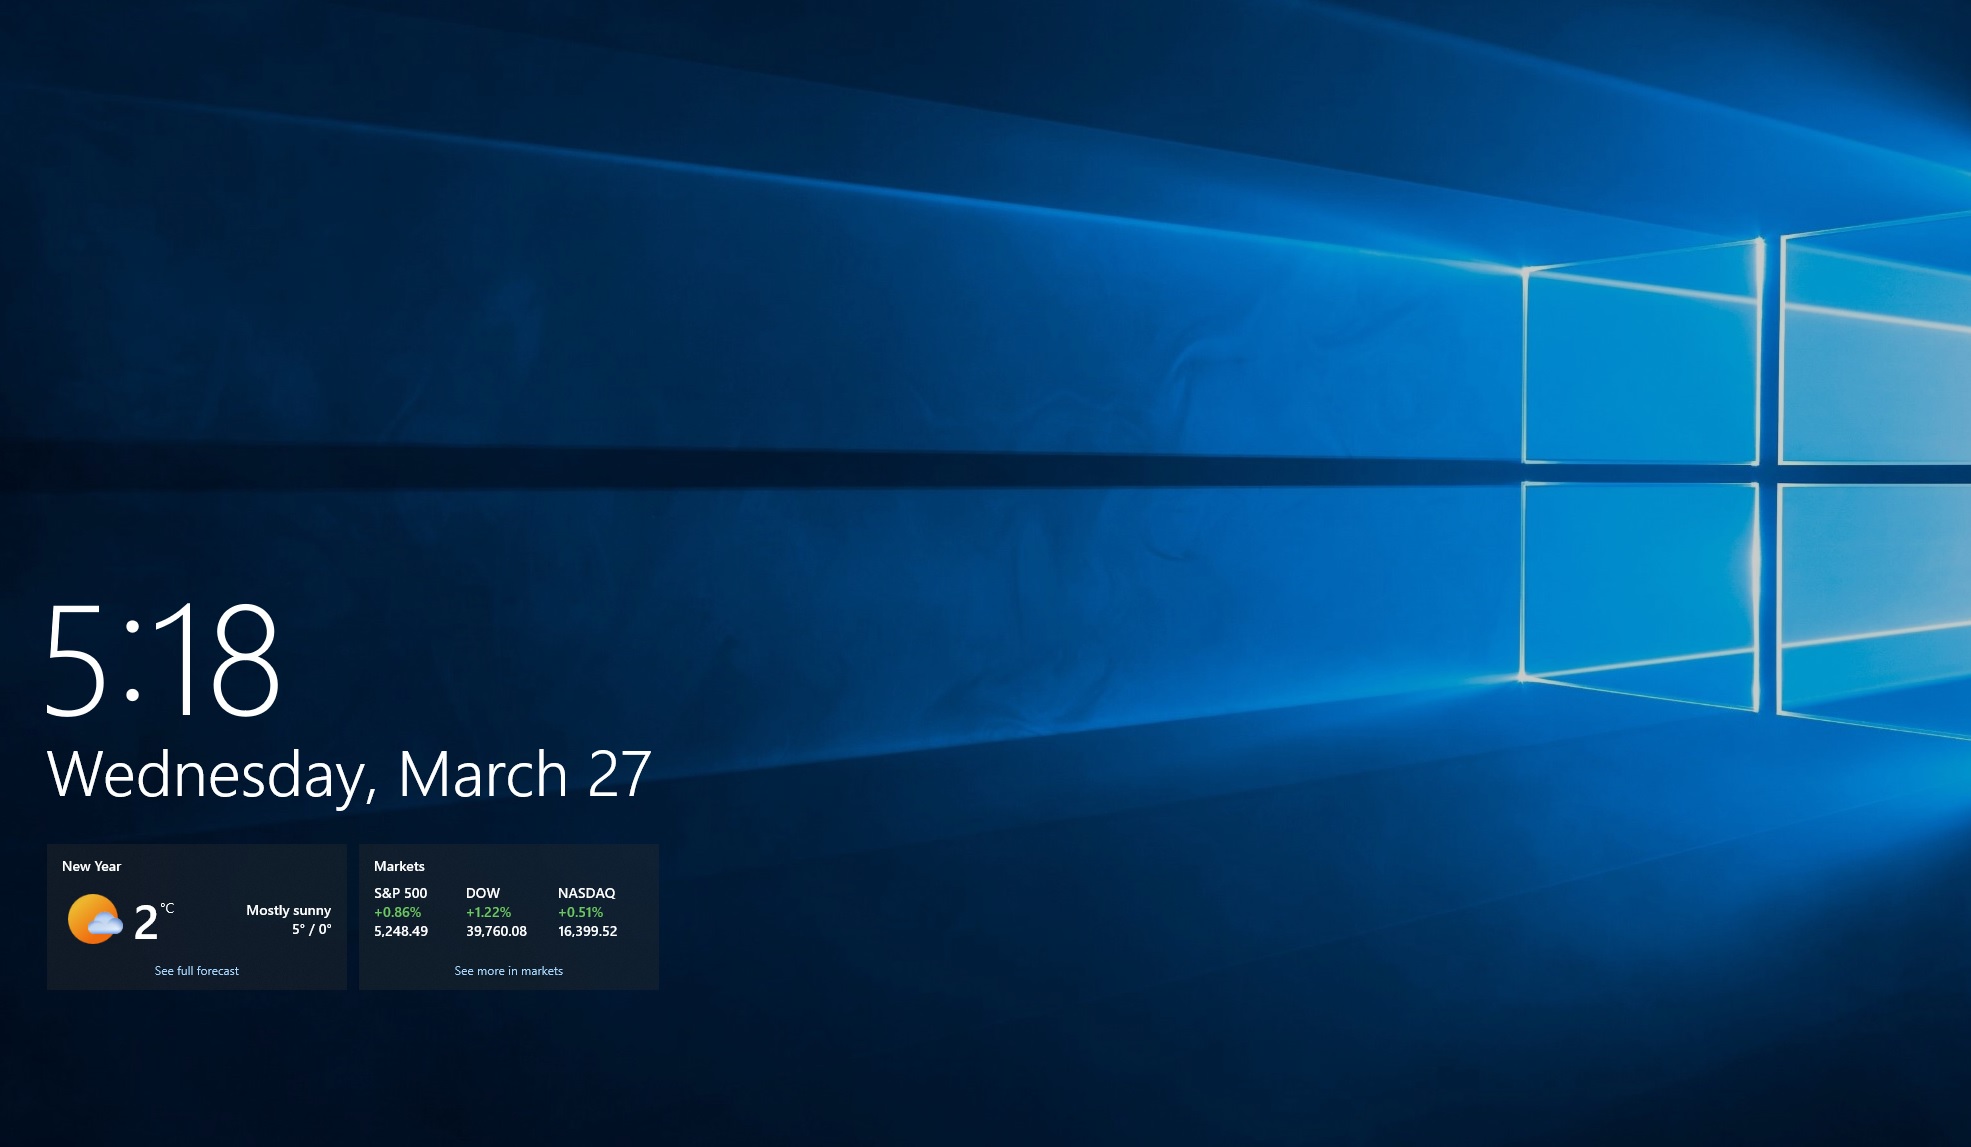Select the NASDAQ +0.51% change
Viewport: 1971px width, 1147px height.
point(580,912)
